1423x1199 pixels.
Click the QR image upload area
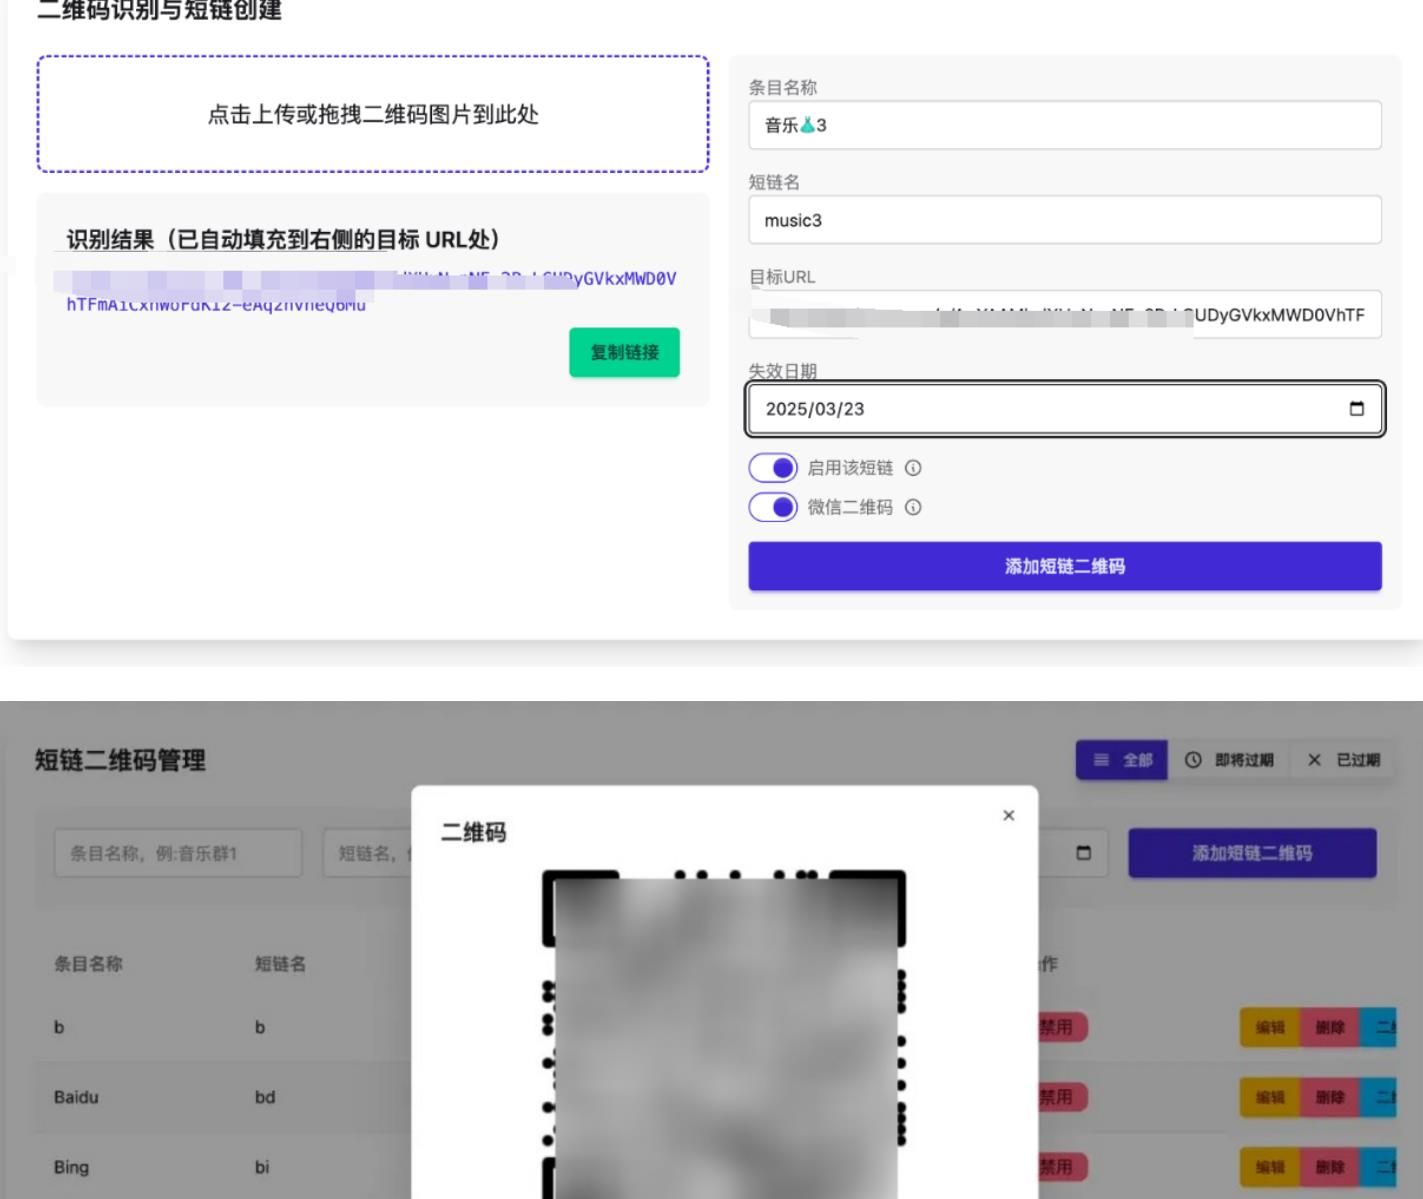click(x=375, y=115)
